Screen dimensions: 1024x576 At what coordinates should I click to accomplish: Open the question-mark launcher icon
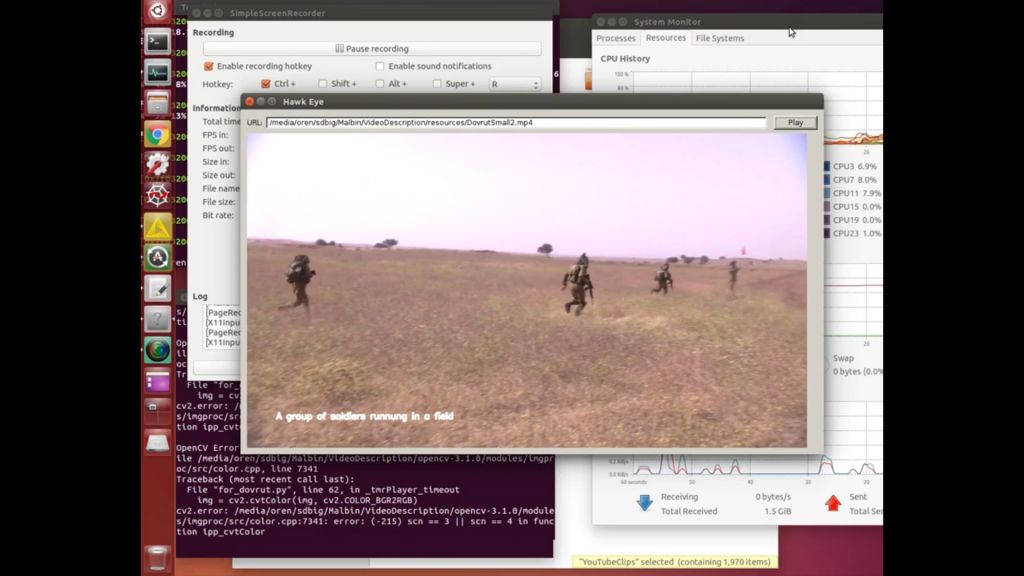tap(157, 319)
